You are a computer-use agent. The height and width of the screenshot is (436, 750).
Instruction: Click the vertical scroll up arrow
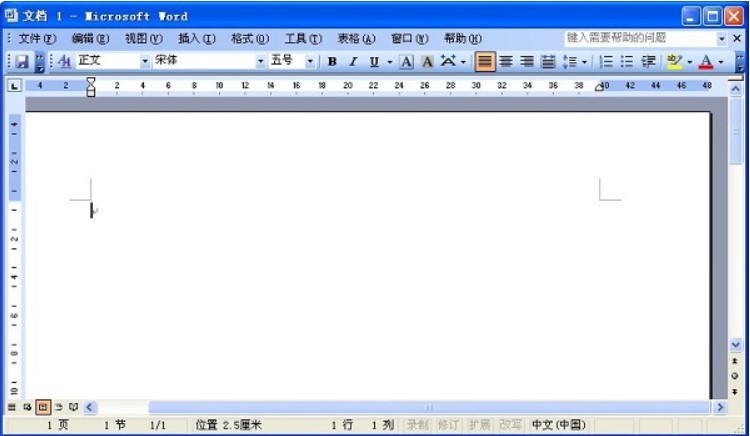pyautogui.click(x=736, y=88)
